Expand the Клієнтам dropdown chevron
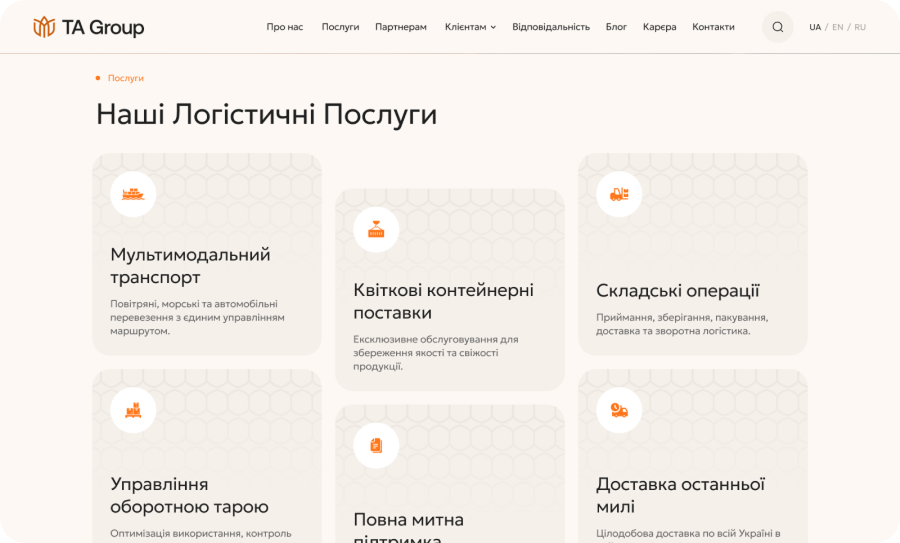900x543 pixels. pyautogui.click(x=493, y=27)
